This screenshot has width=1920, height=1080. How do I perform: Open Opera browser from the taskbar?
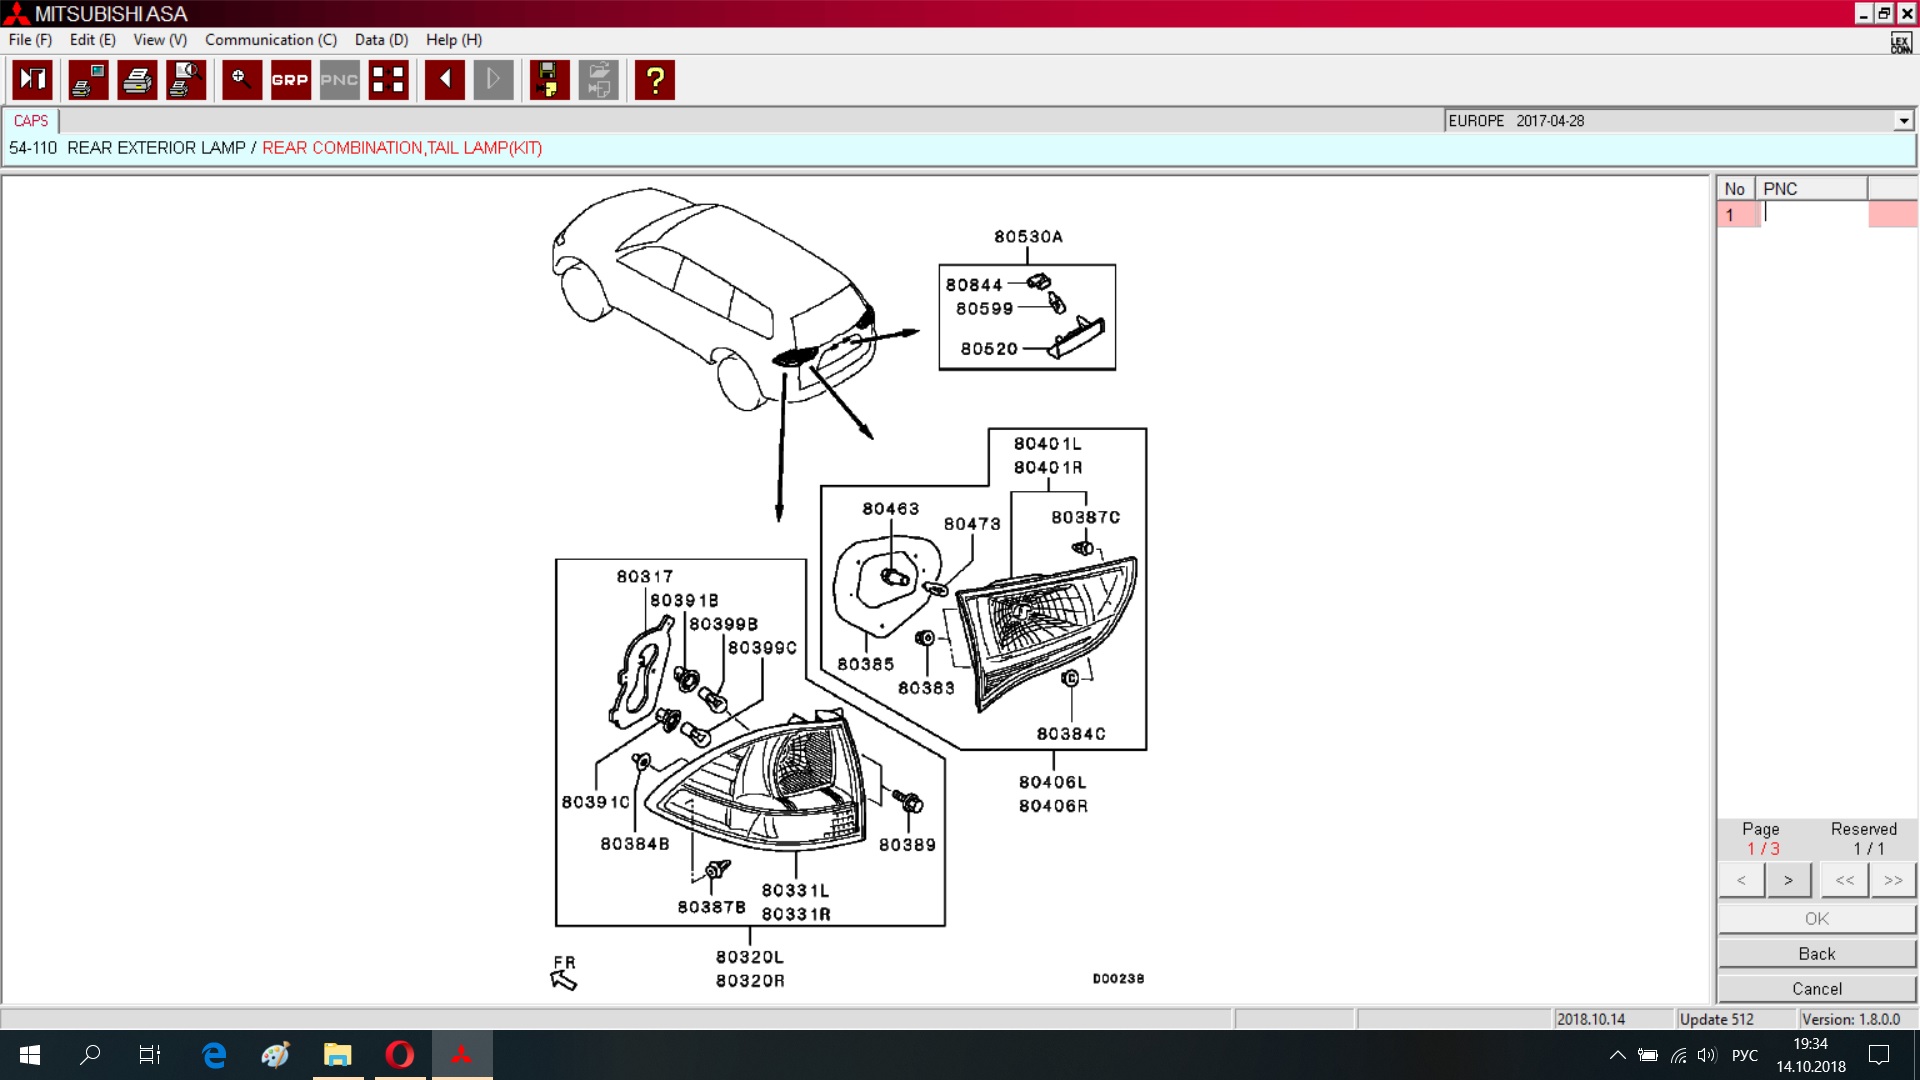click(400, 1054)
